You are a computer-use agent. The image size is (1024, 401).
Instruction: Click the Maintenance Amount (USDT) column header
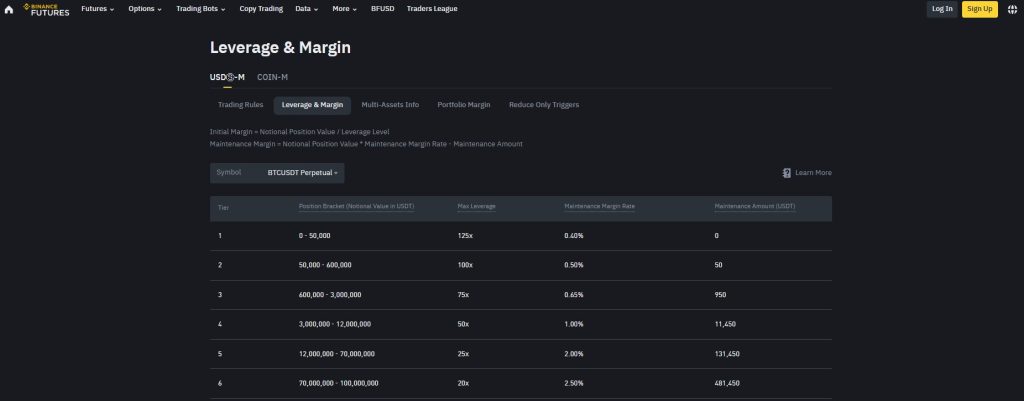[x=755, y=206]
